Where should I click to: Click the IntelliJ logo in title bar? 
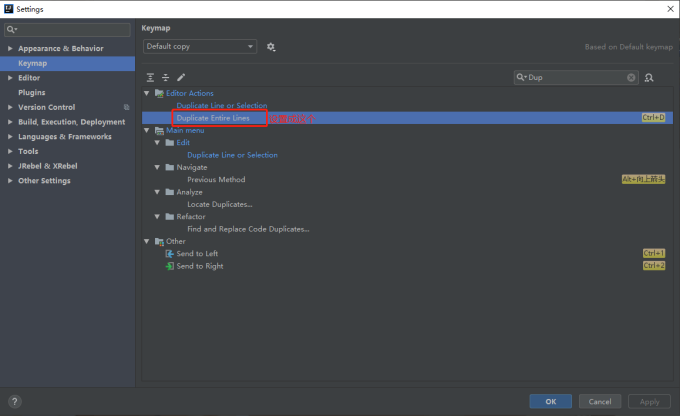pyautogui.click(x=9, y=9)
